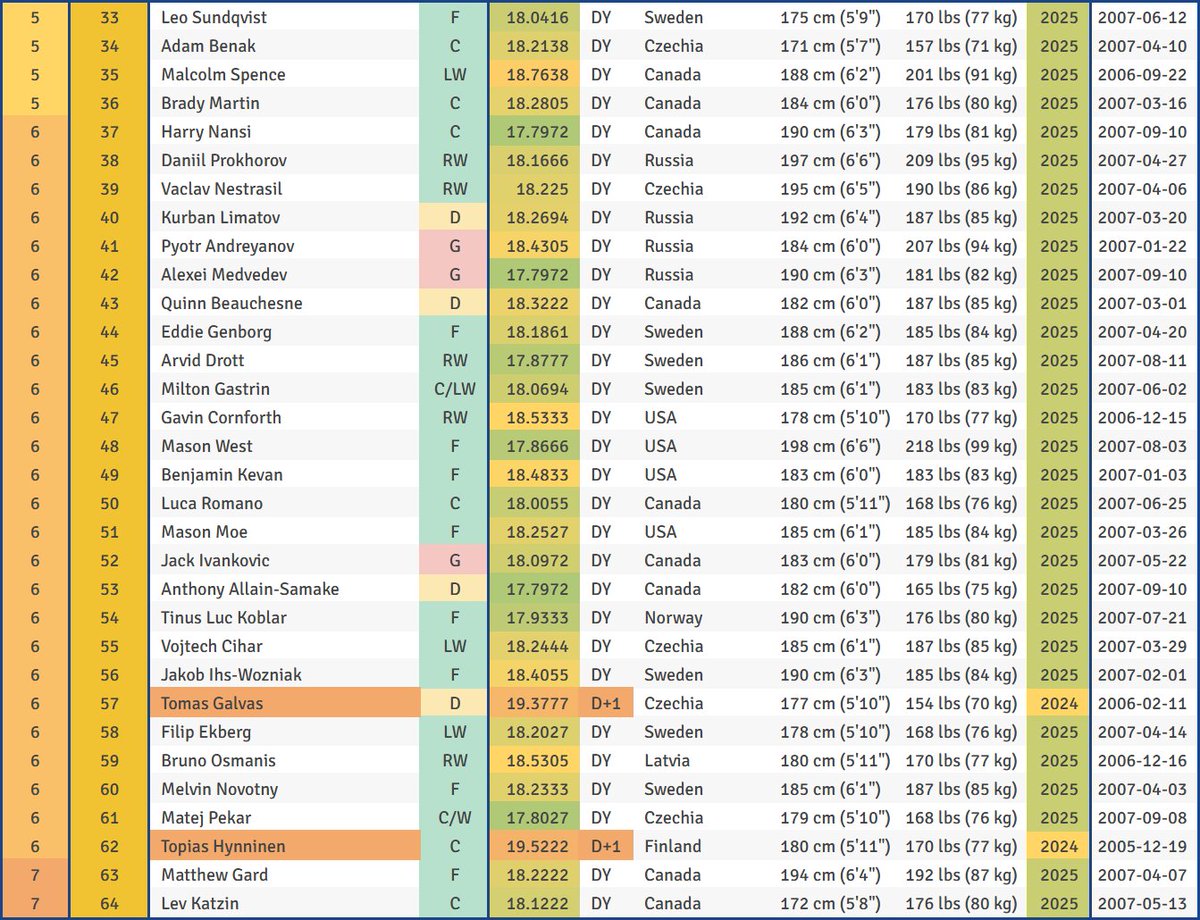Select the birthdate 2005-12-19
This screenshot has height=920, width=1200.
1142,847
